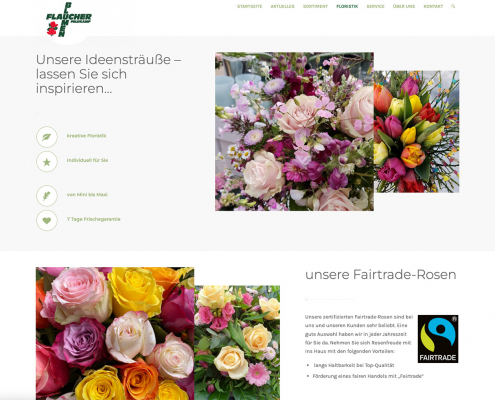Click the heading Unsere Ideensträuße
495x400 pixels.
109,74
